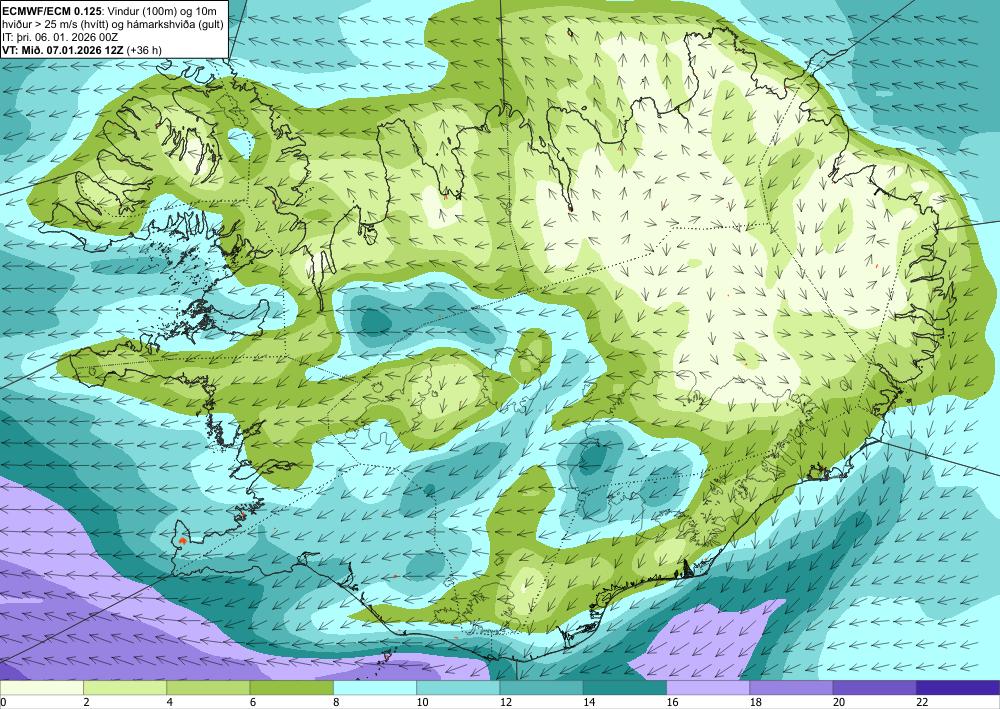The image size is (1000, 709).
Task: Click the light cyan 8–10 legend swatch
Action: tap(375, 688)
